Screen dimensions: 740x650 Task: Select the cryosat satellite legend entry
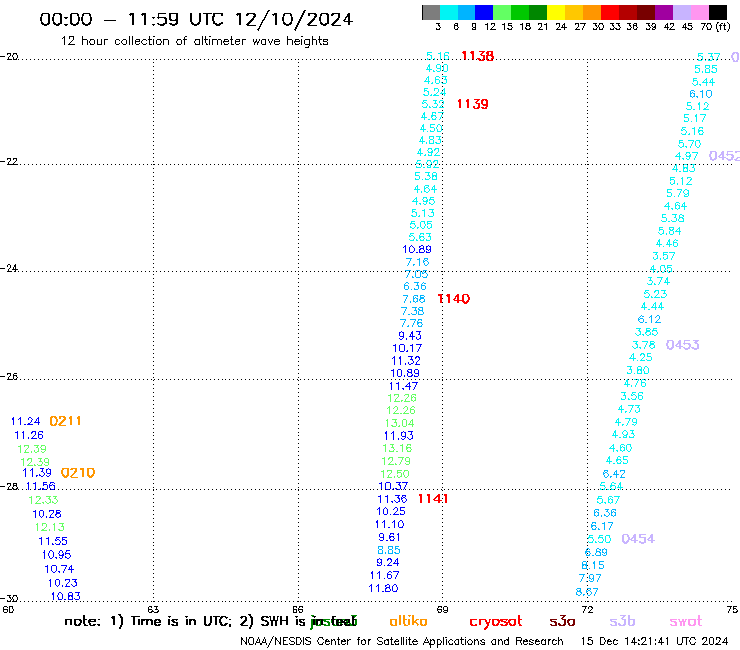496,622
